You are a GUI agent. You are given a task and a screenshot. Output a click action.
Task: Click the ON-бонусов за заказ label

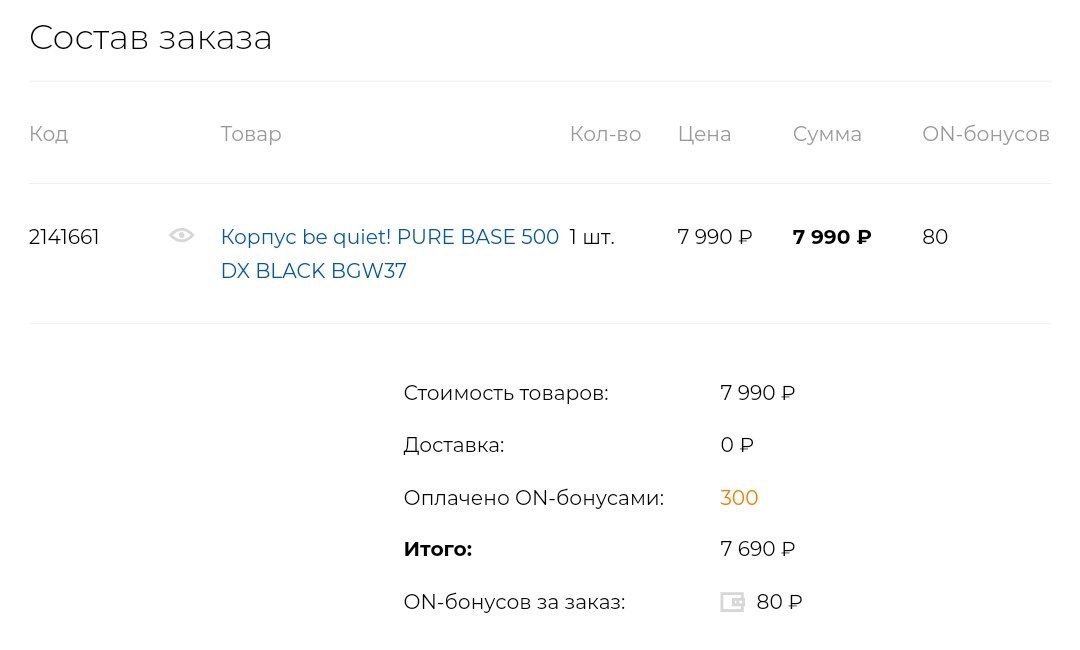(514, 602)
